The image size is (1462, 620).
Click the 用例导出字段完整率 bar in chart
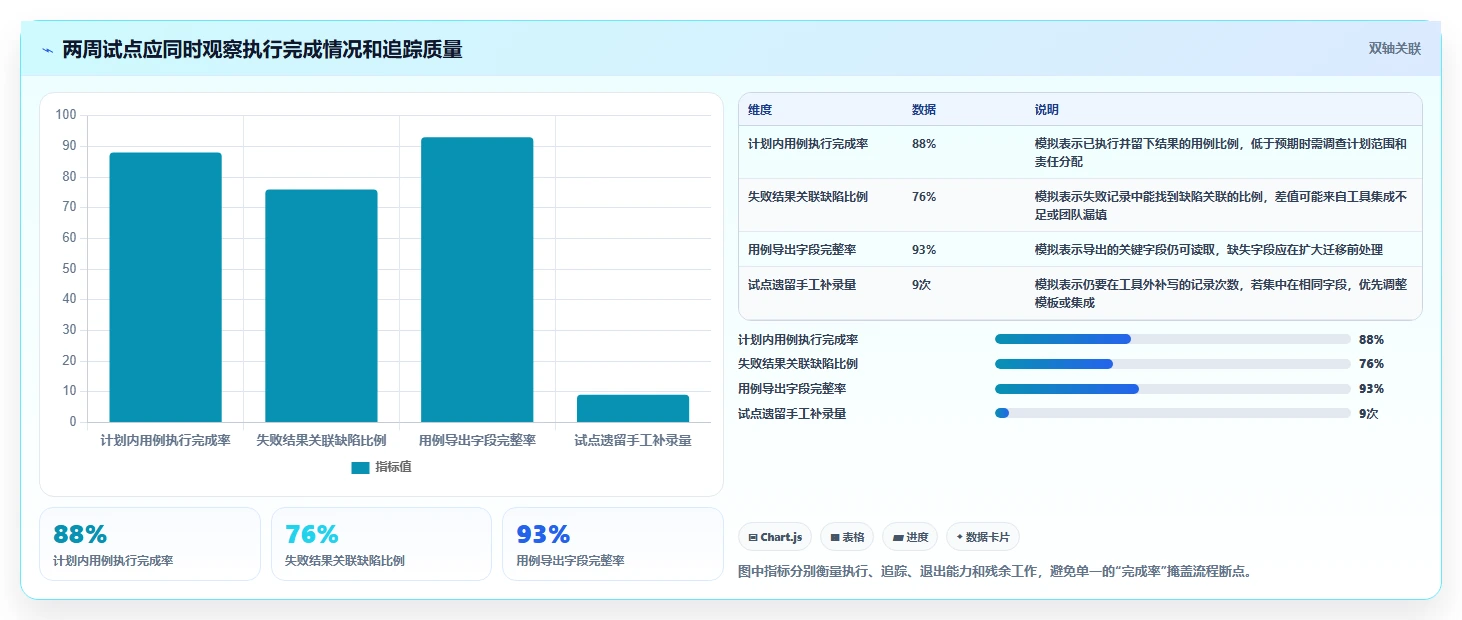[477, 280]
